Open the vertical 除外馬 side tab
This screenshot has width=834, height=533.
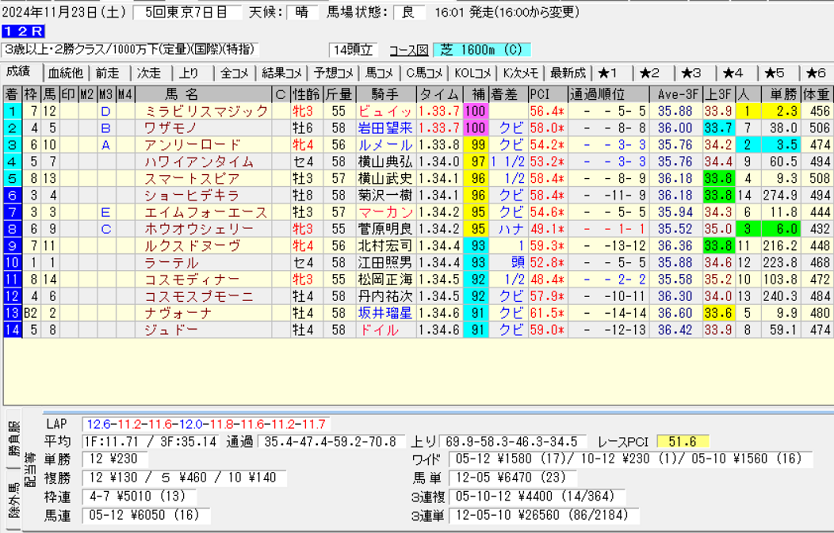click(x=13, y=507)
